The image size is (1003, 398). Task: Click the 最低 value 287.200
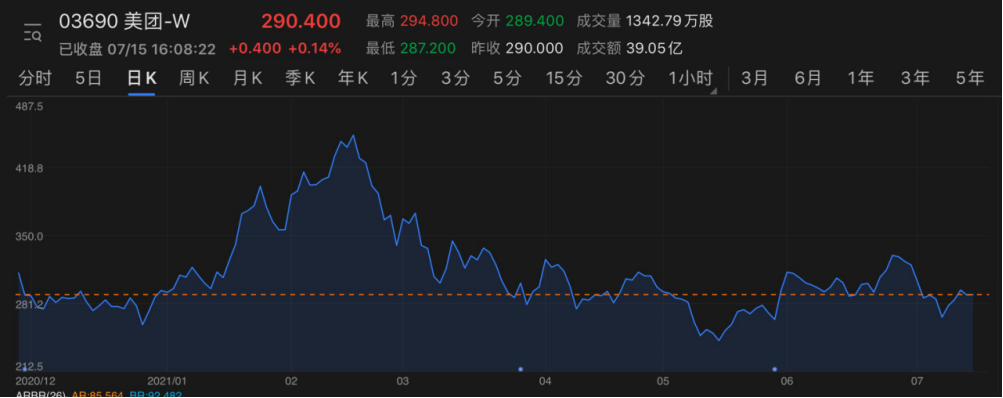428,49
